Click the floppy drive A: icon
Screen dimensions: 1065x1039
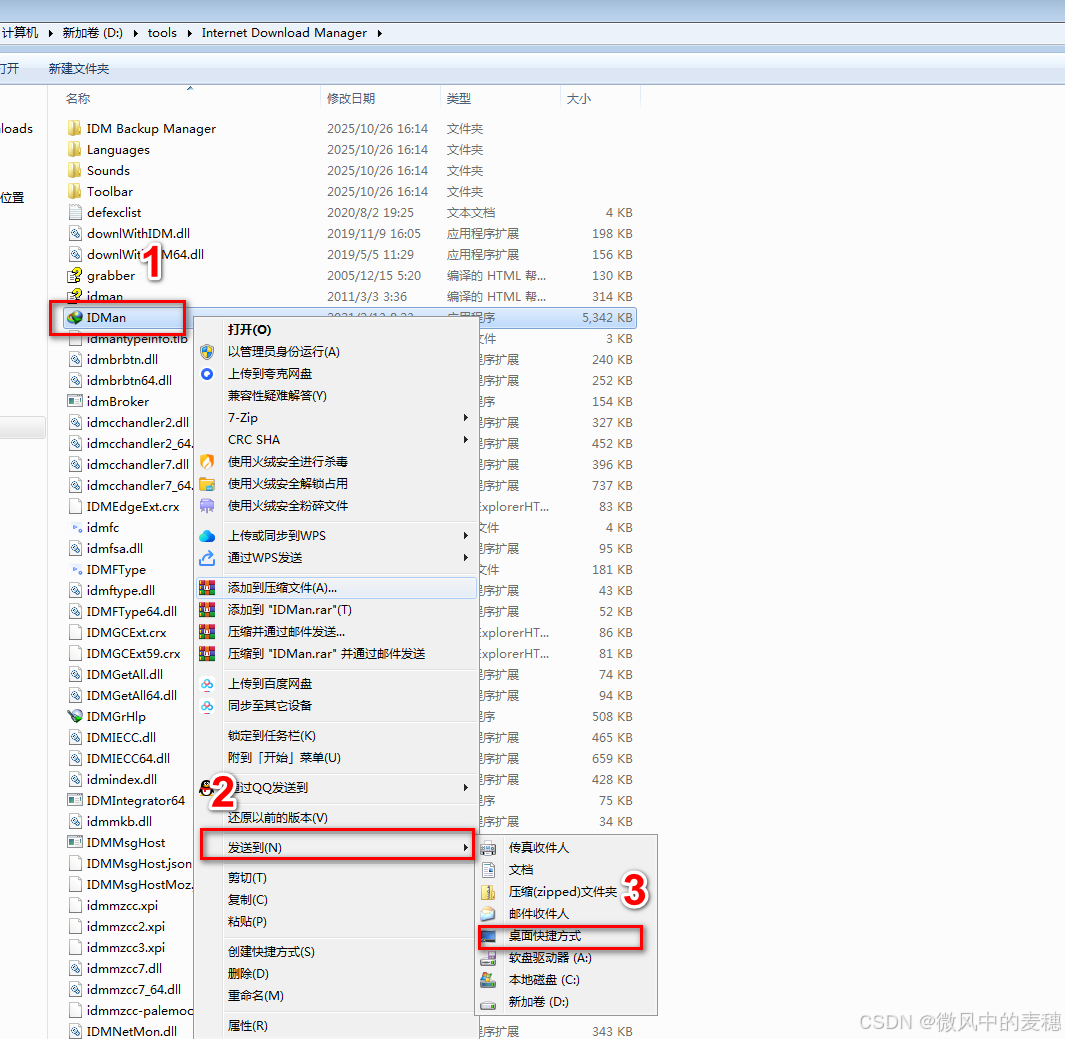[488, 958]
